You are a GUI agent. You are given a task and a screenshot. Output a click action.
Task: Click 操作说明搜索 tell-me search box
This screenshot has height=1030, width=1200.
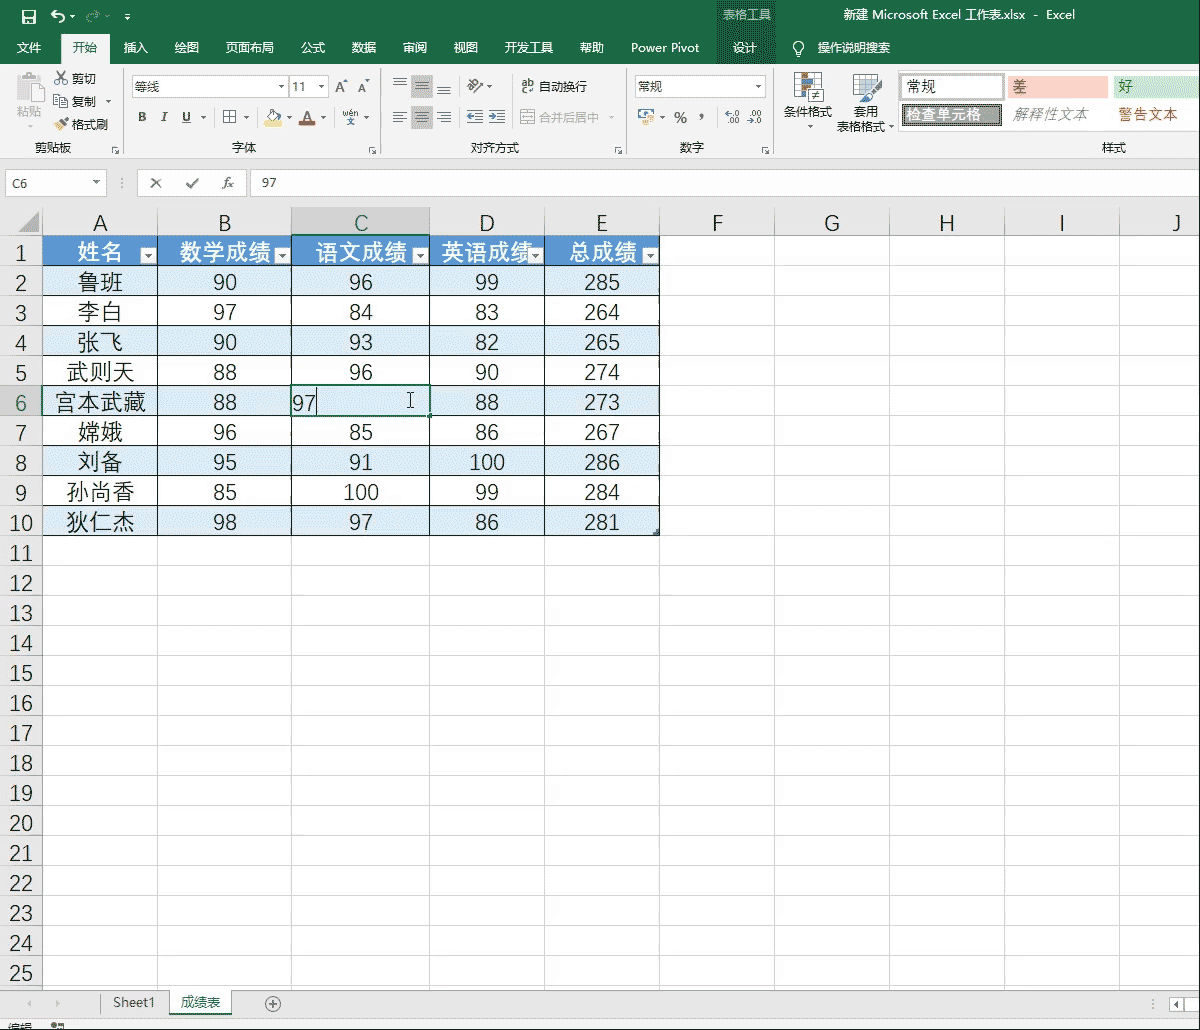tap(853, 48)
